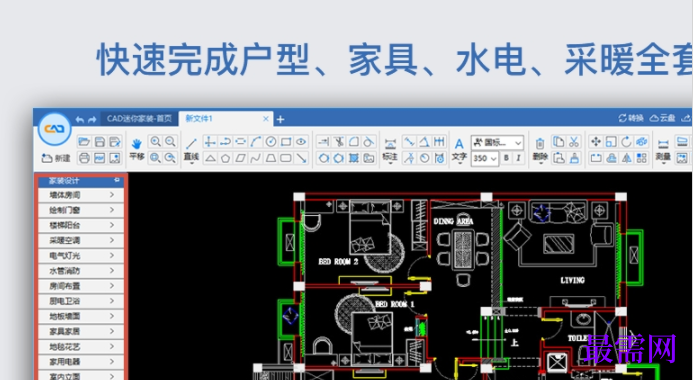Save the drawing with the floppy disk icon
Screen dimensions: 695x380
click(x=100, y=141)
